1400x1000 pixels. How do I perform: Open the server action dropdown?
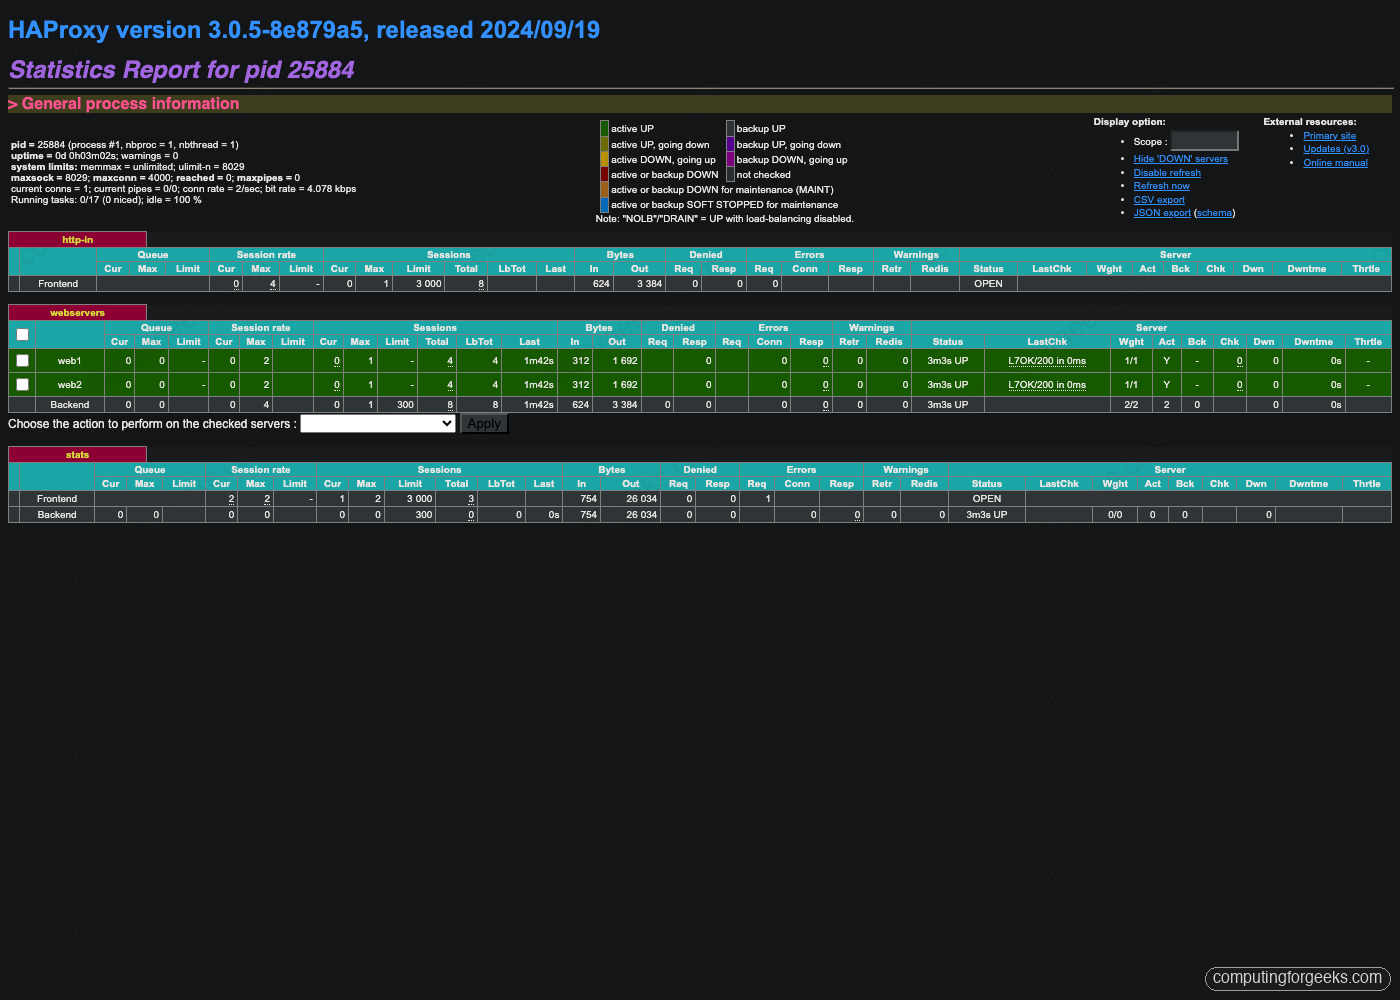pos(378,423)
